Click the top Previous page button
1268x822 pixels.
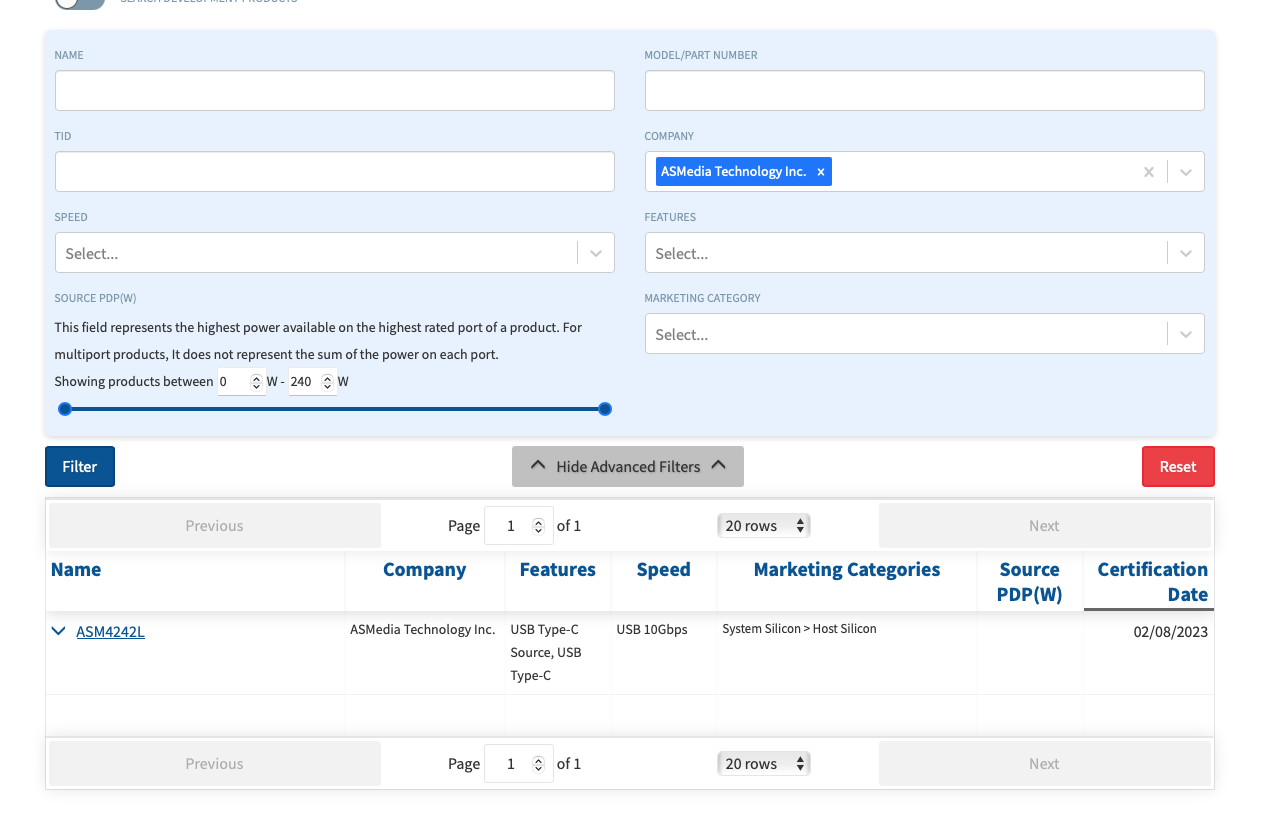(x=215, y=526)
